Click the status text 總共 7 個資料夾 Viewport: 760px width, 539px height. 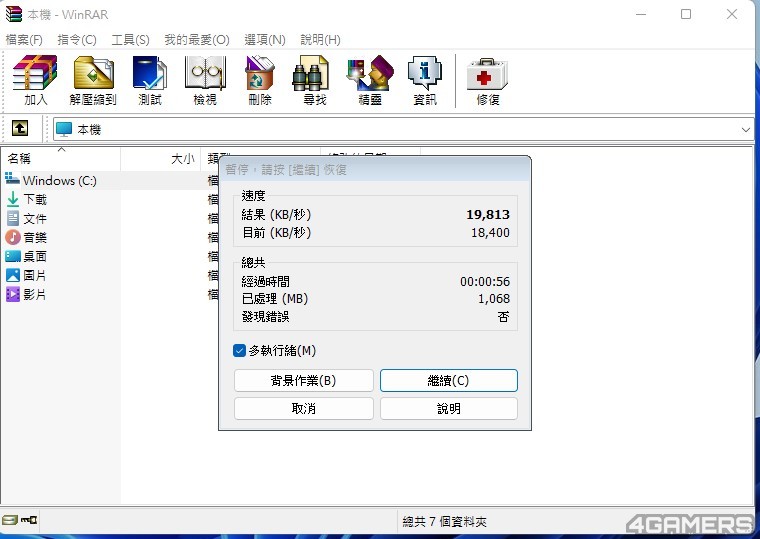444,522
